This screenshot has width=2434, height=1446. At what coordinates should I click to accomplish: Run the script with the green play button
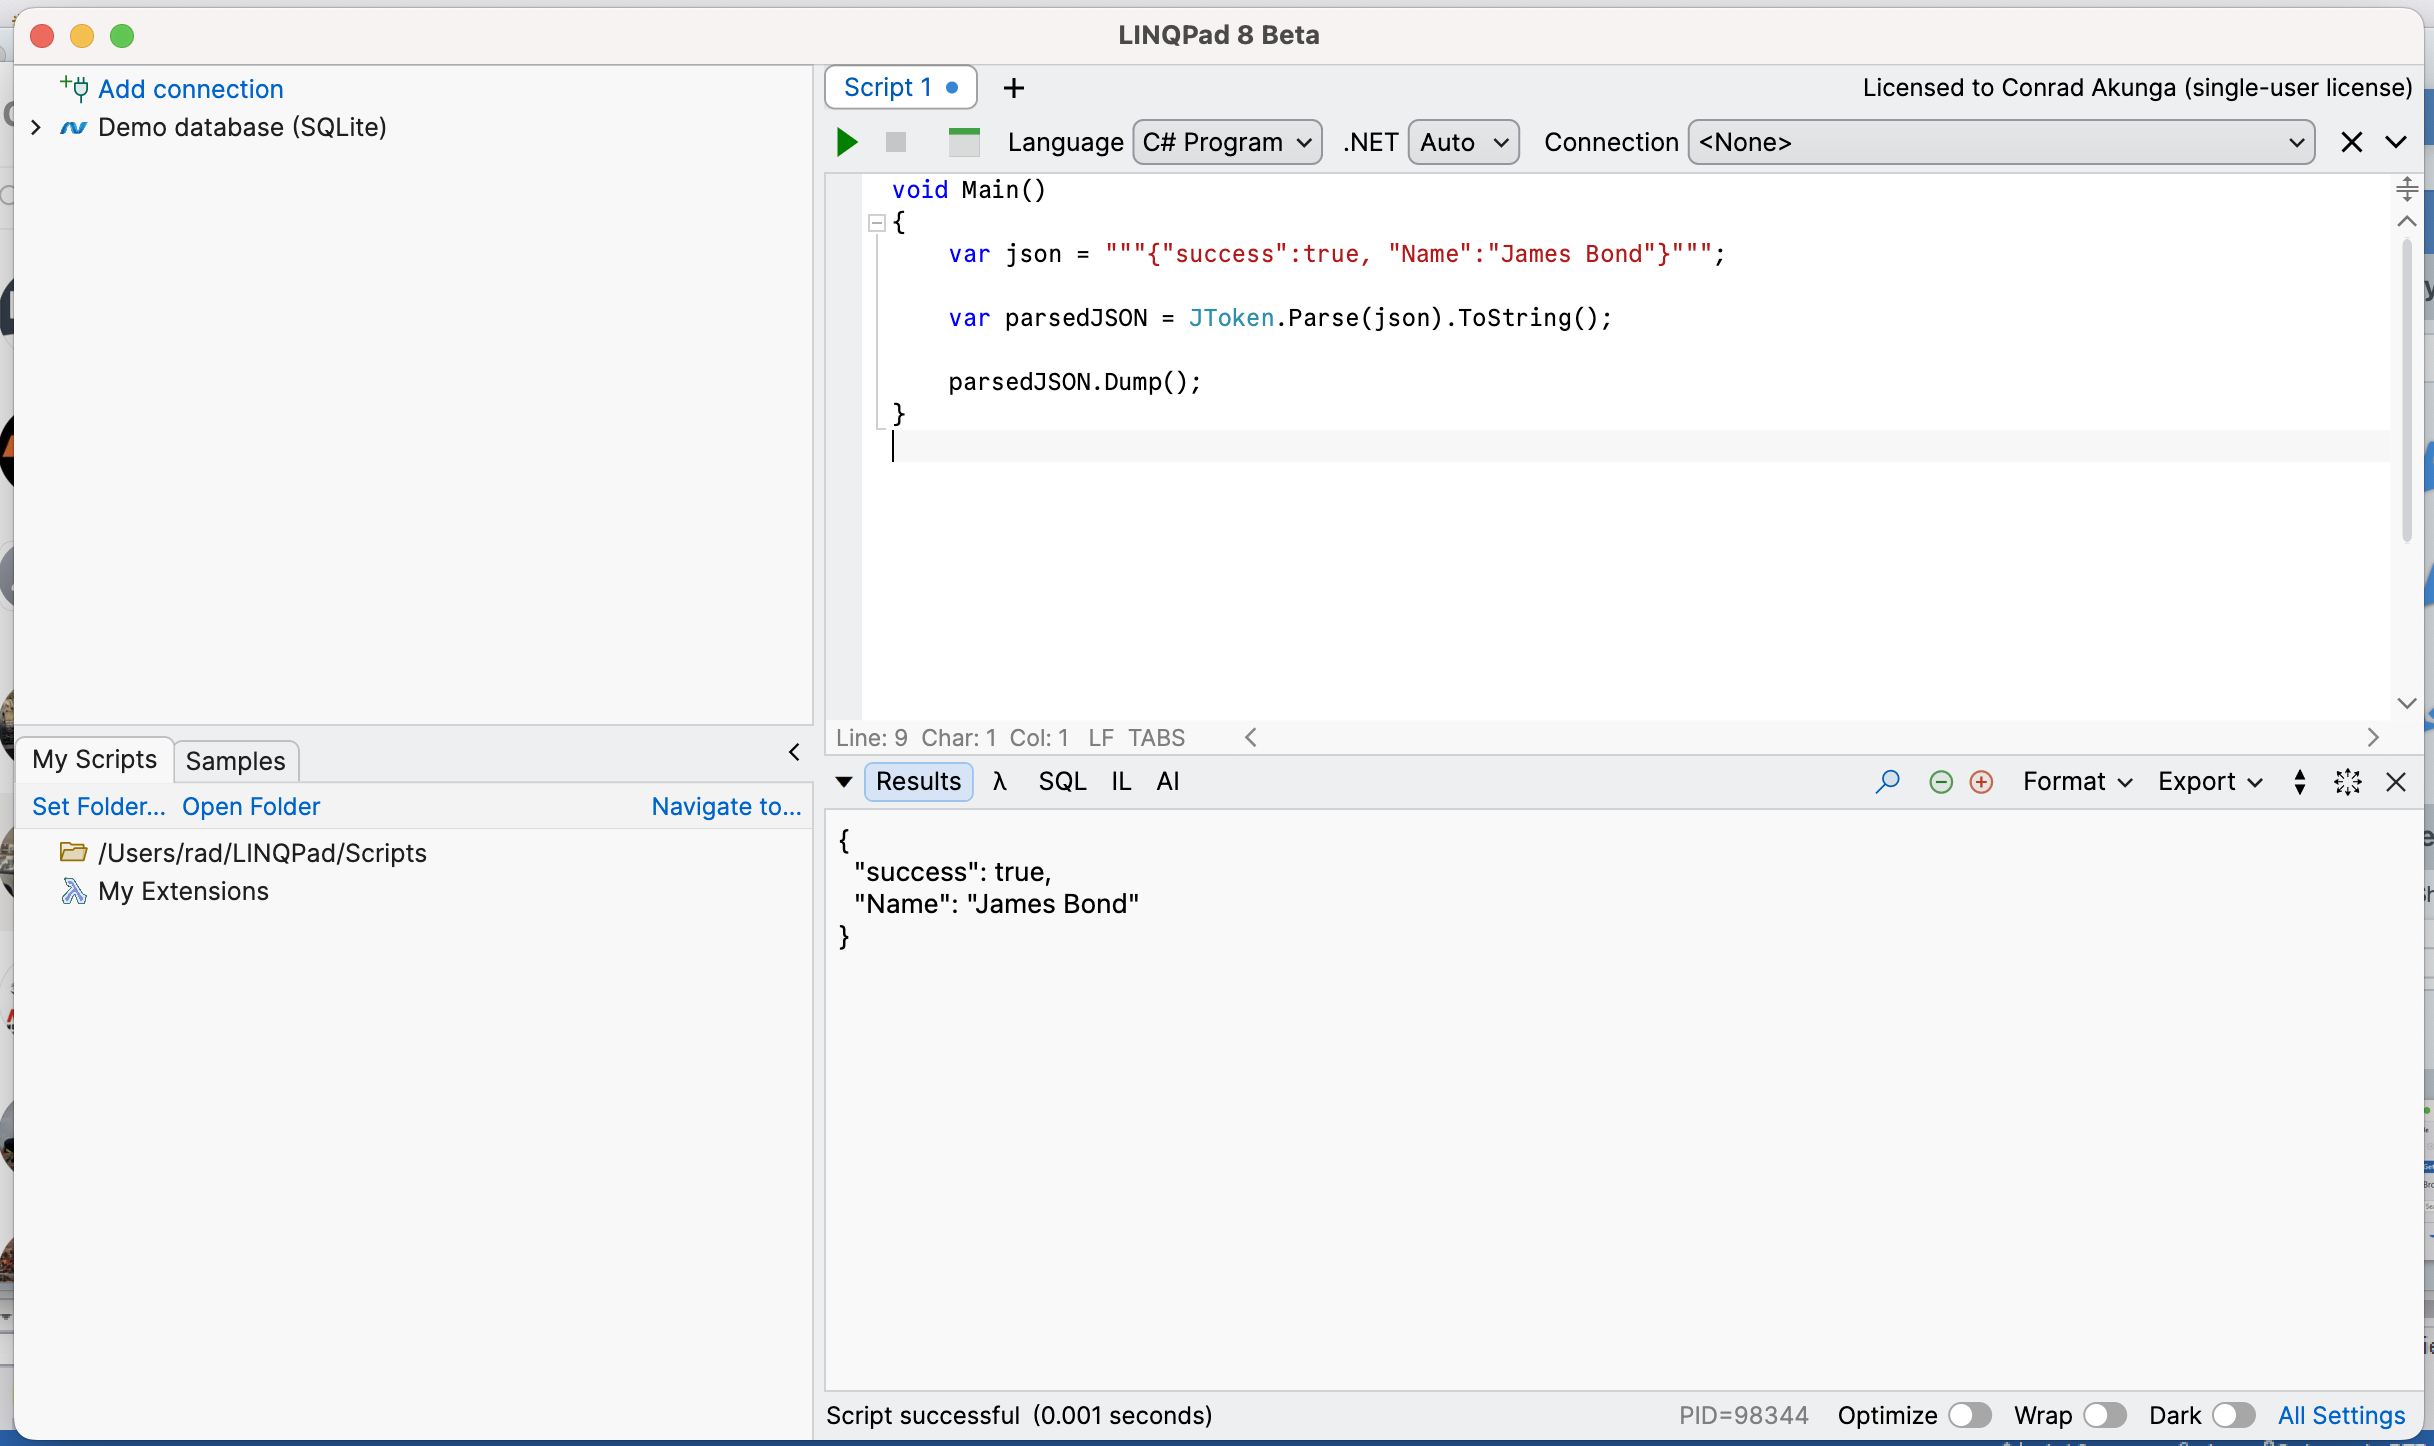[847, 142]
